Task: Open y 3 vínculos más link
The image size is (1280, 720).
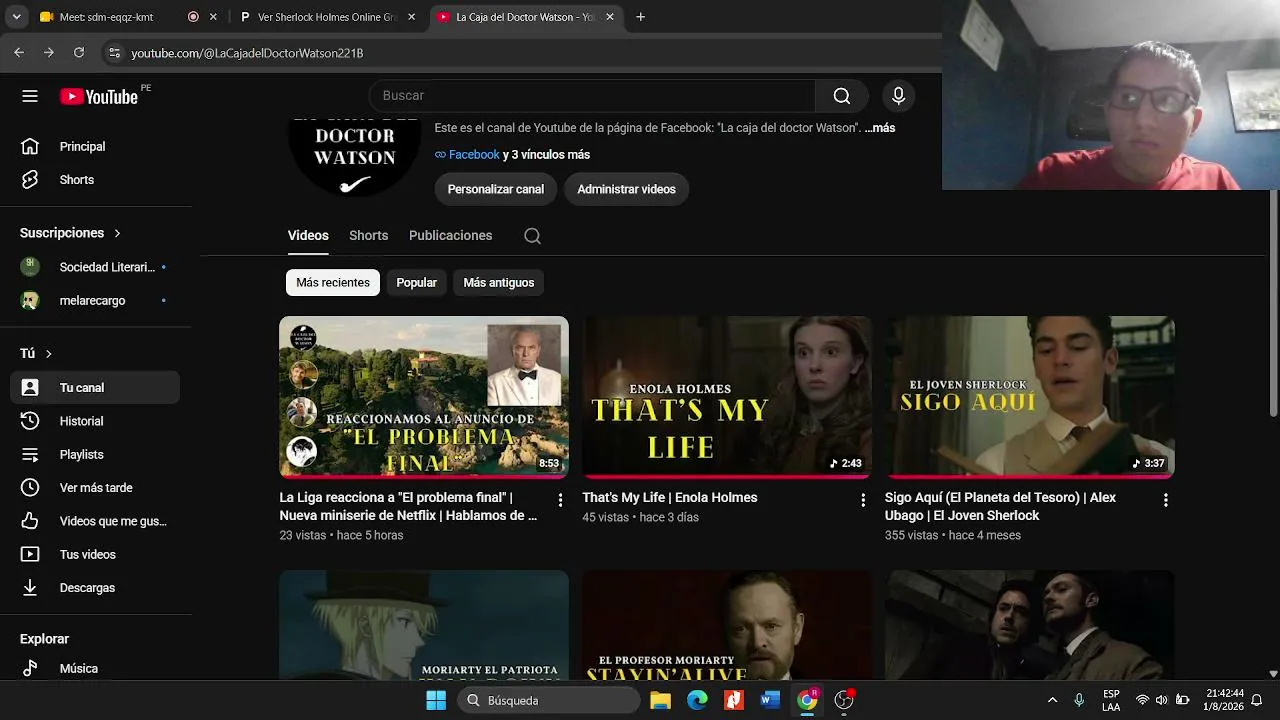Action: coord(546,155)
